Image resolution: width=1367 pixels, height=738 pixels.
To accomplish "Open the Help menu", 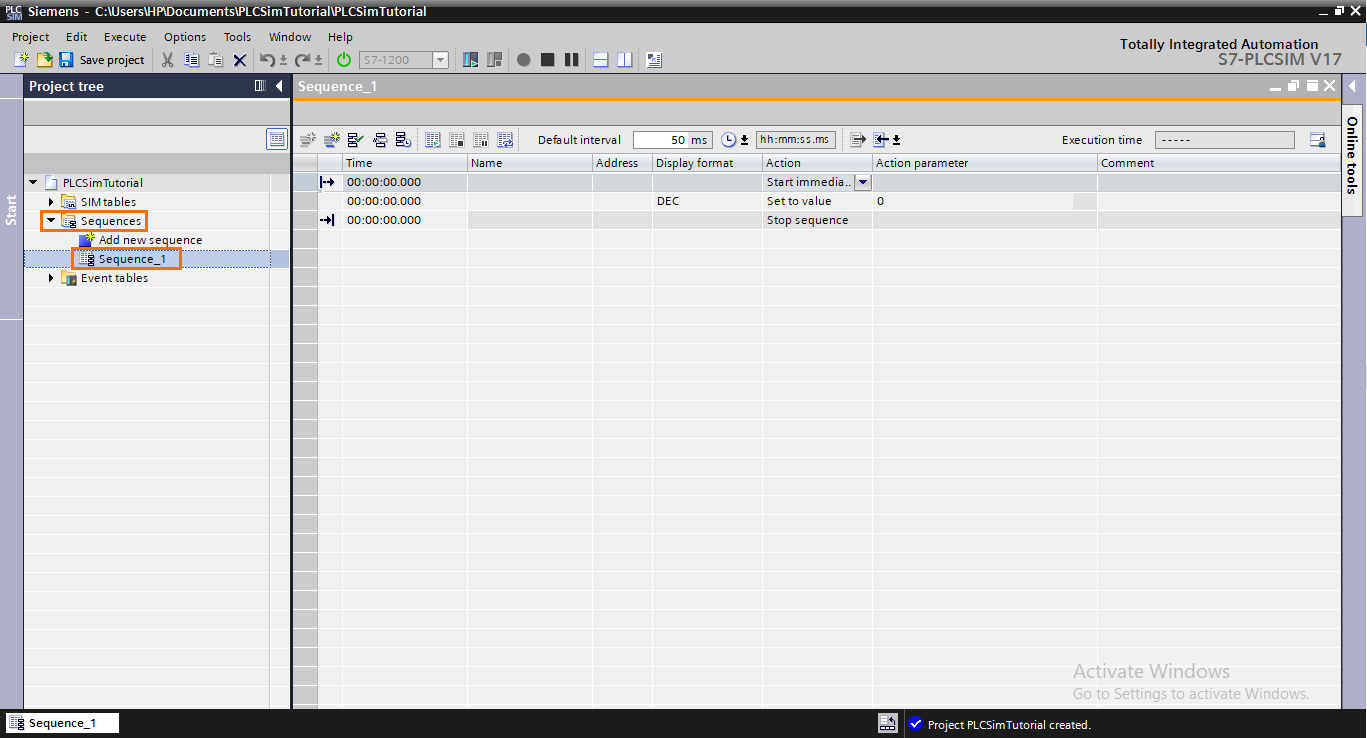I will coord(340,37).
